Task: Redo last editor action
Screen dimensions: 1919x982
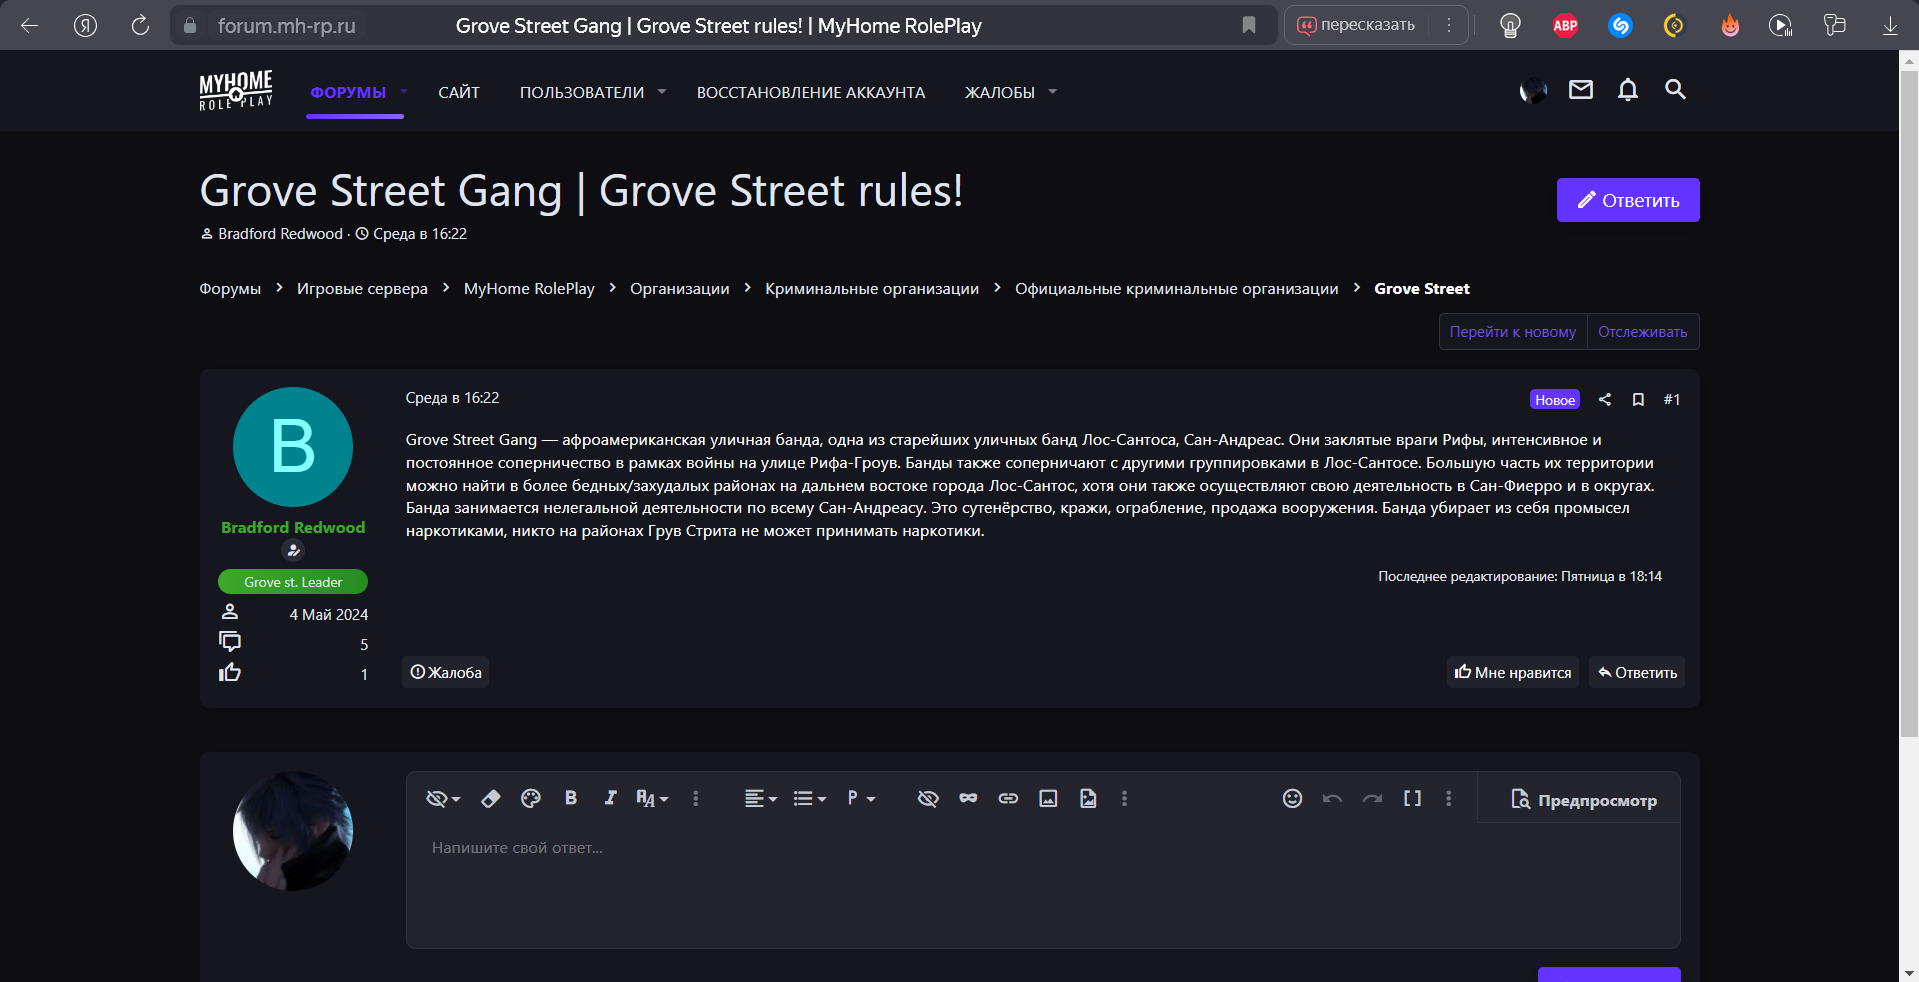Action: [x=1372, y=798]
